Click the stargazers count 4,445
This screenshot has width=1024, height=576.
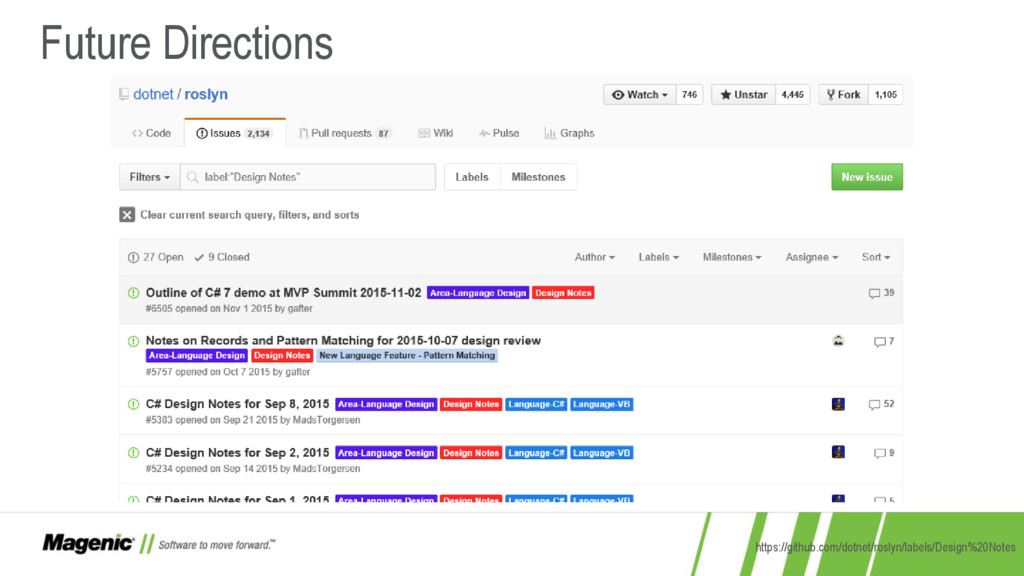coord(792,95)
